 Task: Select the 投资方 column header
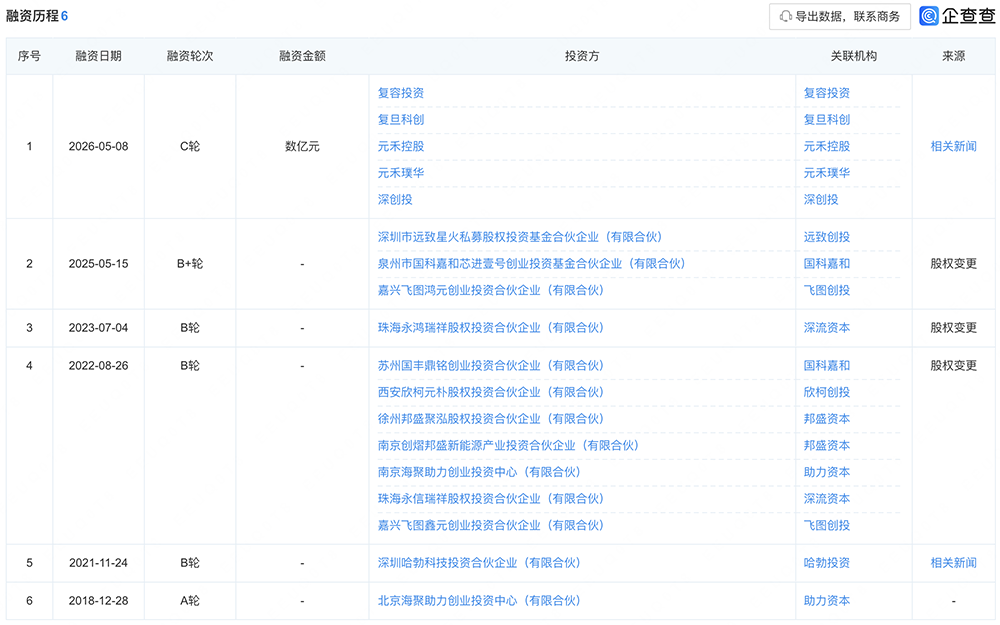[x=582, y=56]
